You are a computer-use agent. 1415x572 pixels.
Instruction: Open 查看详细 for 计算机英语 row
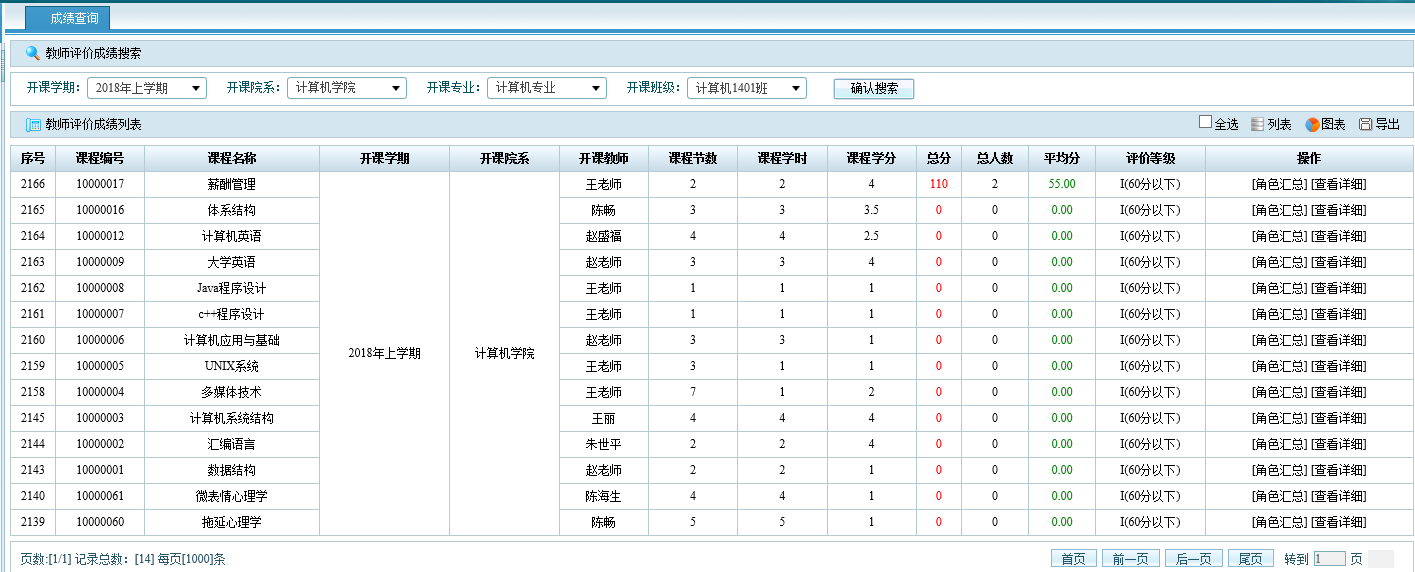[1338, 236]
